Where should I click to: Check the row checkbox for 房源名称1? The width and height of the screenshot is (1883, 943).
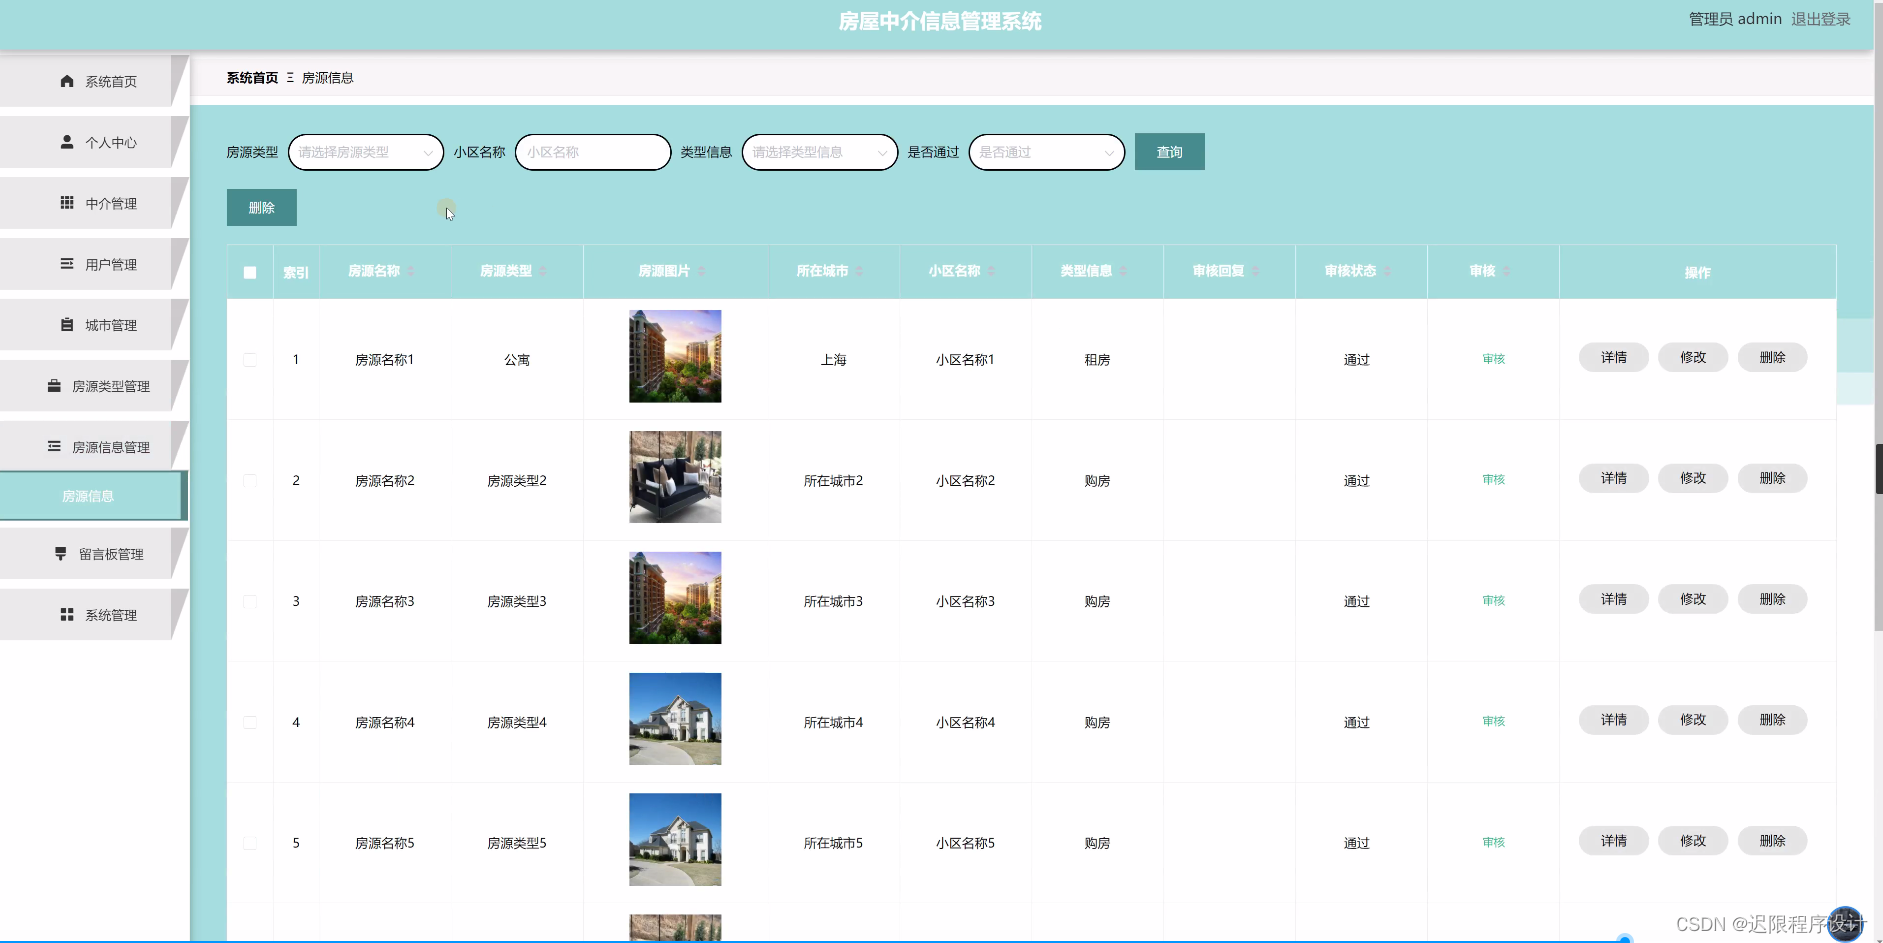tap(249, 359)
